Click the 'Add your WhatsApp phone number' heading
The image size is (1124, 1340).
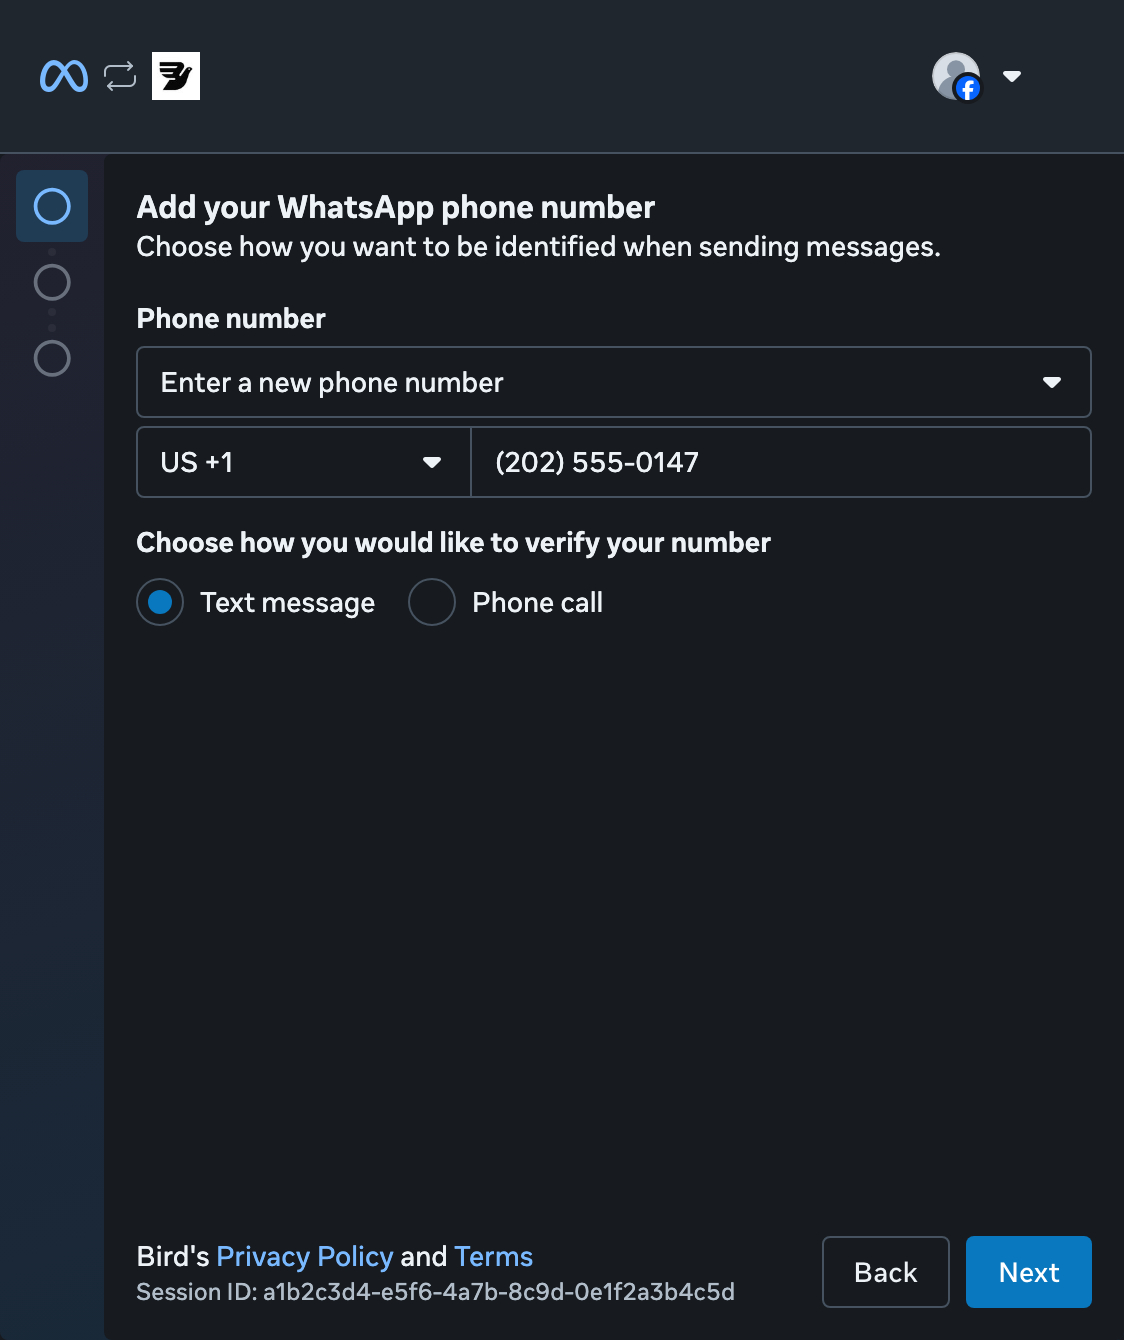click(x=396, y=207)
